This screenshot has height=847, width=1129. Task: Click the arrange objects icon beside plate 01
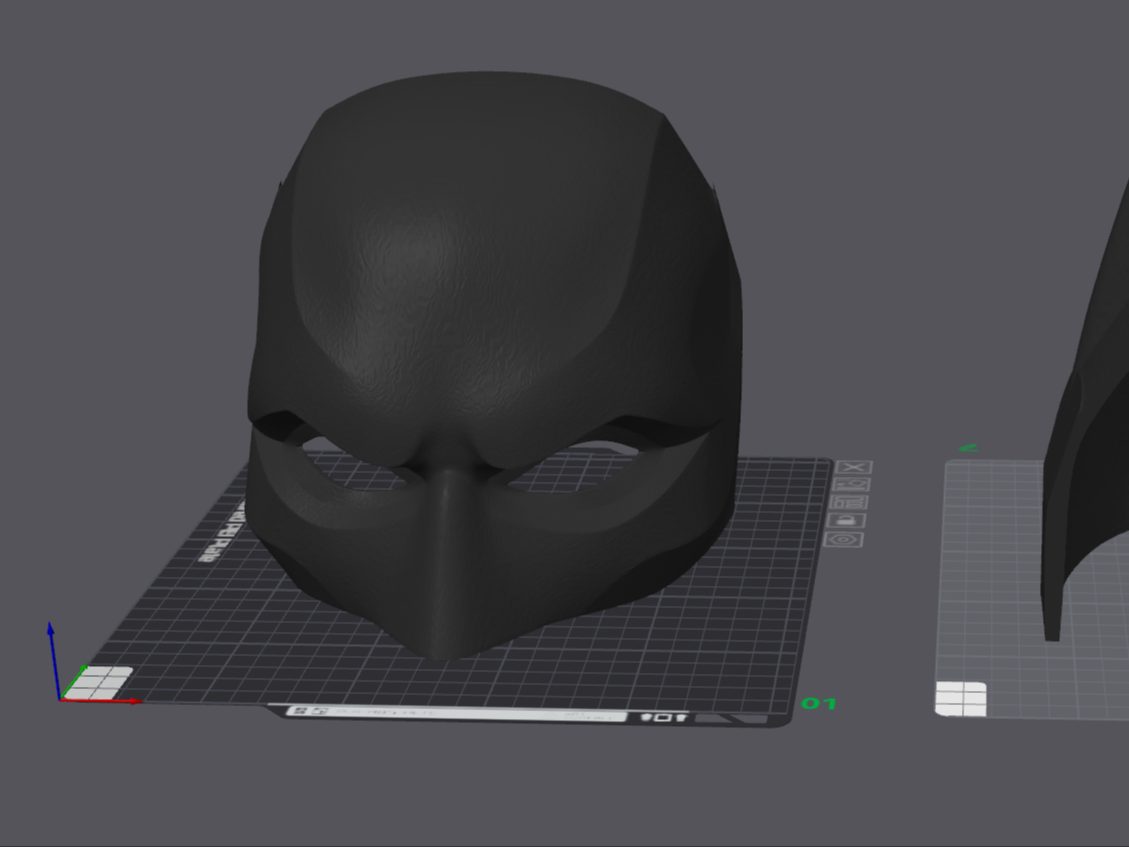coord(849,502)
